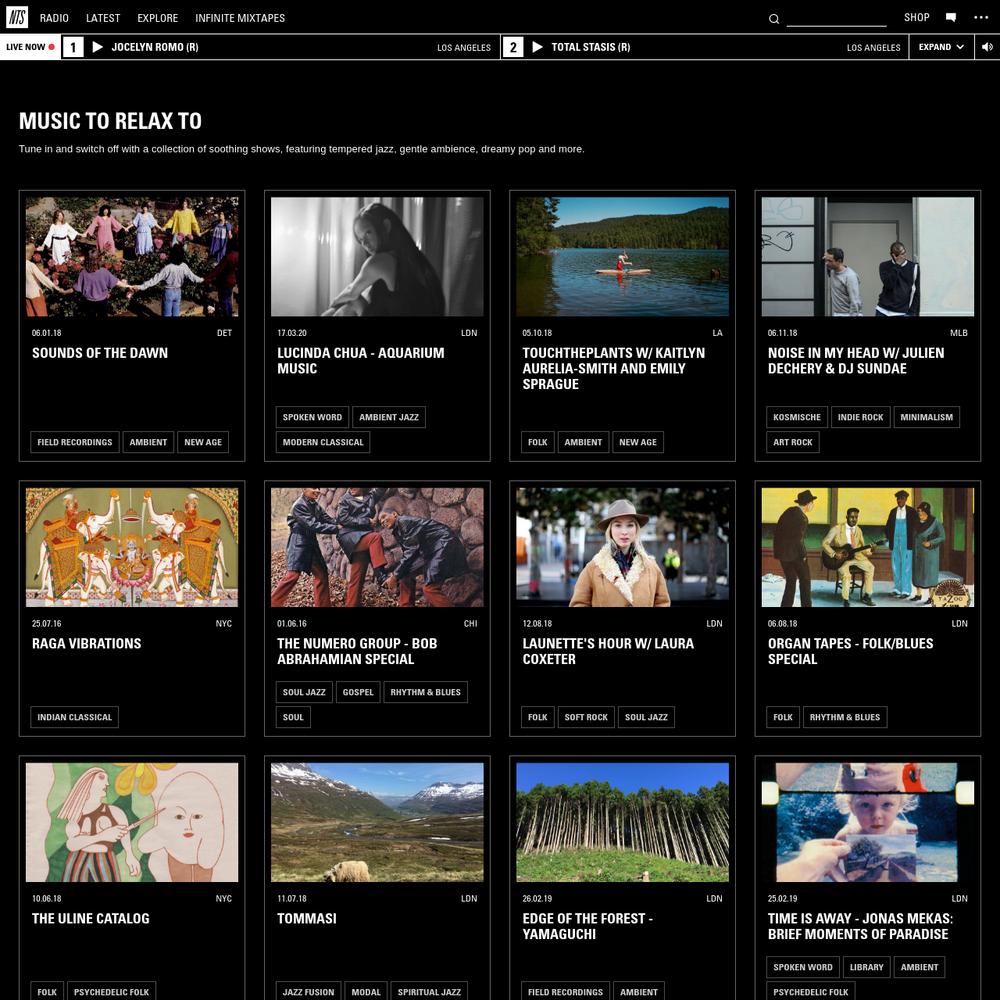Select the Spiritual Jazz tag

429,992
